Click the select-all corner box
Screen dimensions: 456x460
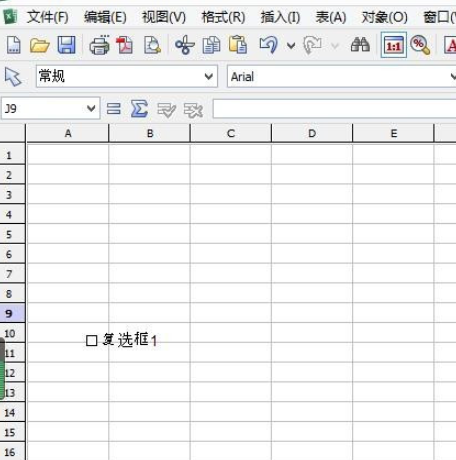click(x=12, y=133)
